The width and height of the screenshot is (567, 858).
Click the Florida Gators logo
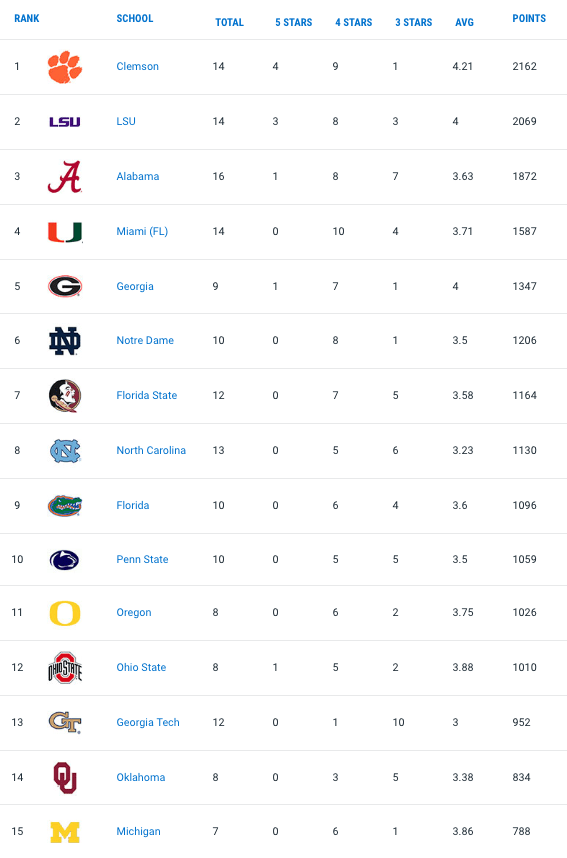[65, 506]
